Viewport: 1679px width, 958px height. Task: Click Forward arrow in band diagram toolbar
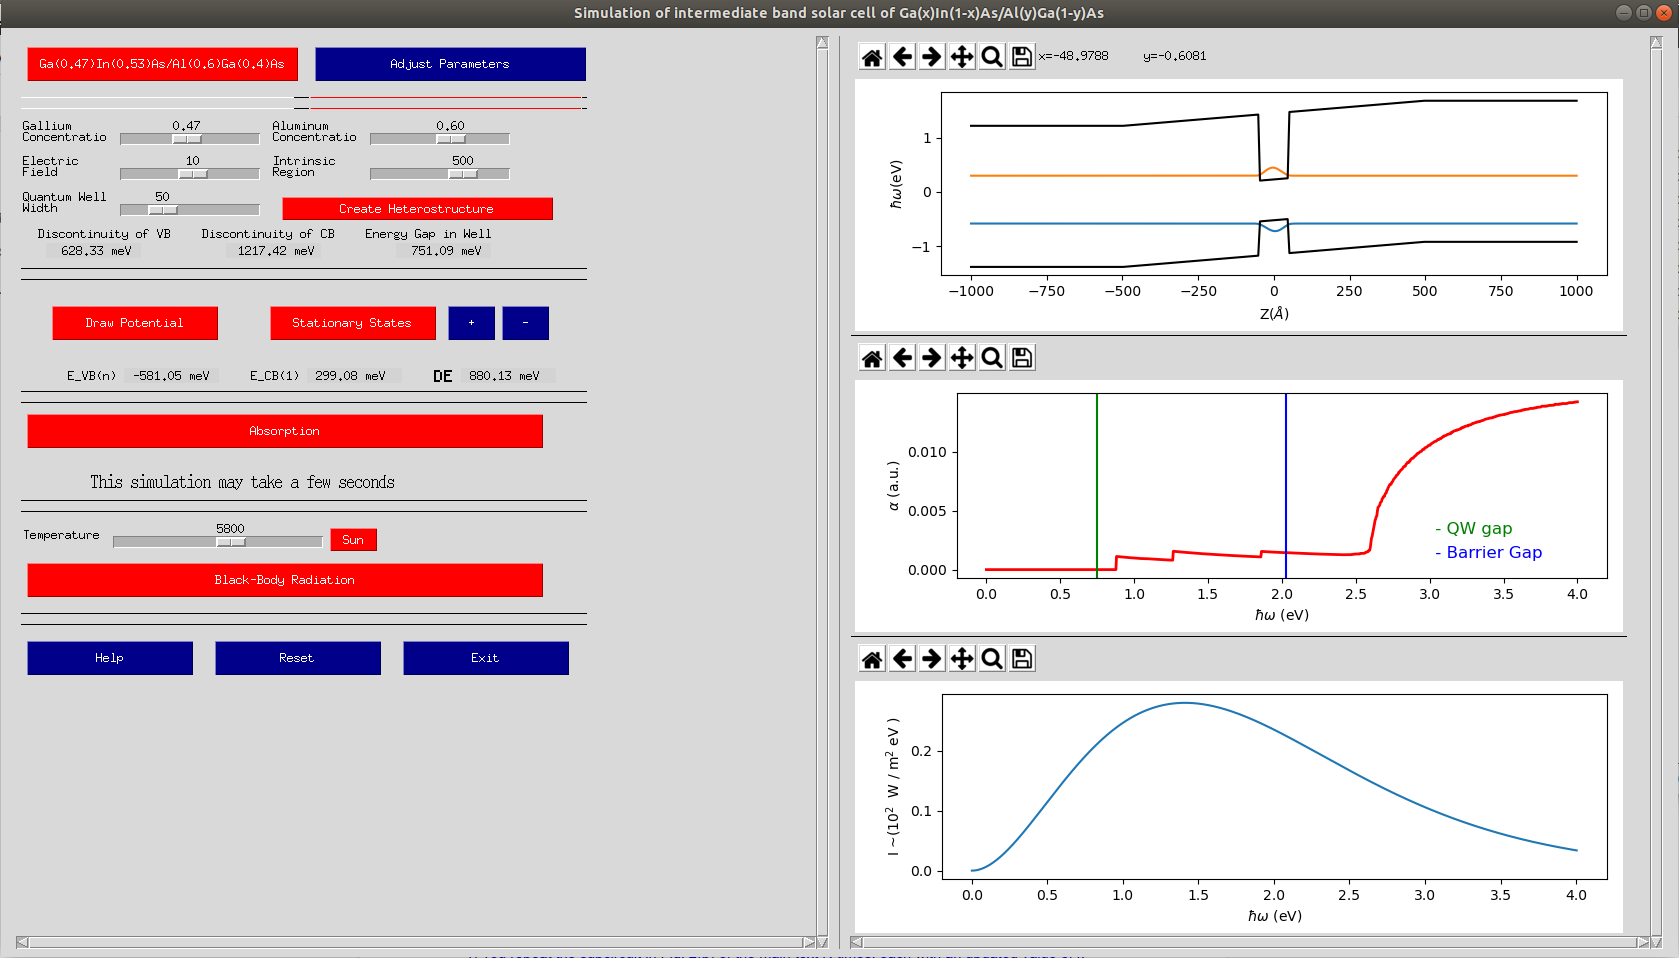pyautogui.click(x=932, y=57)
